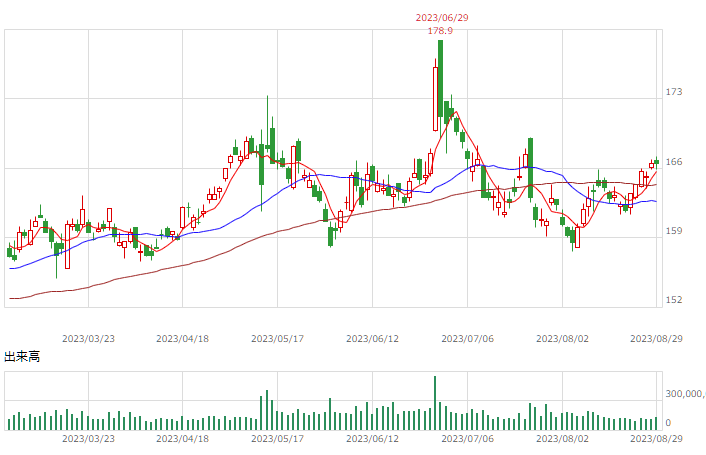Click the 300,000 volume axis label
This screenshot has height=455, width=706.
pyautogui.click(x=685, y=394)
